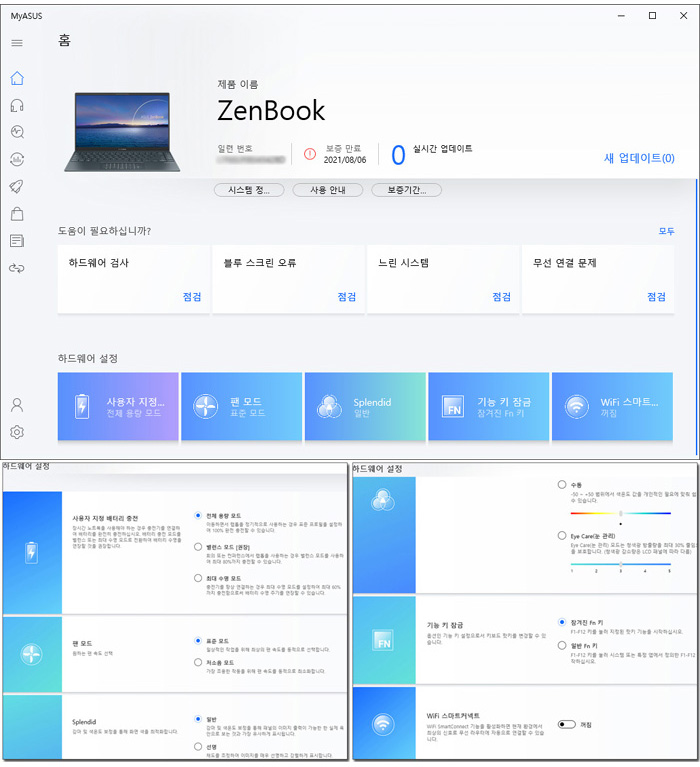700x767 pixels.
Task: Click the 도움이 필요하십니까? heading
Action: coord(104,231)
